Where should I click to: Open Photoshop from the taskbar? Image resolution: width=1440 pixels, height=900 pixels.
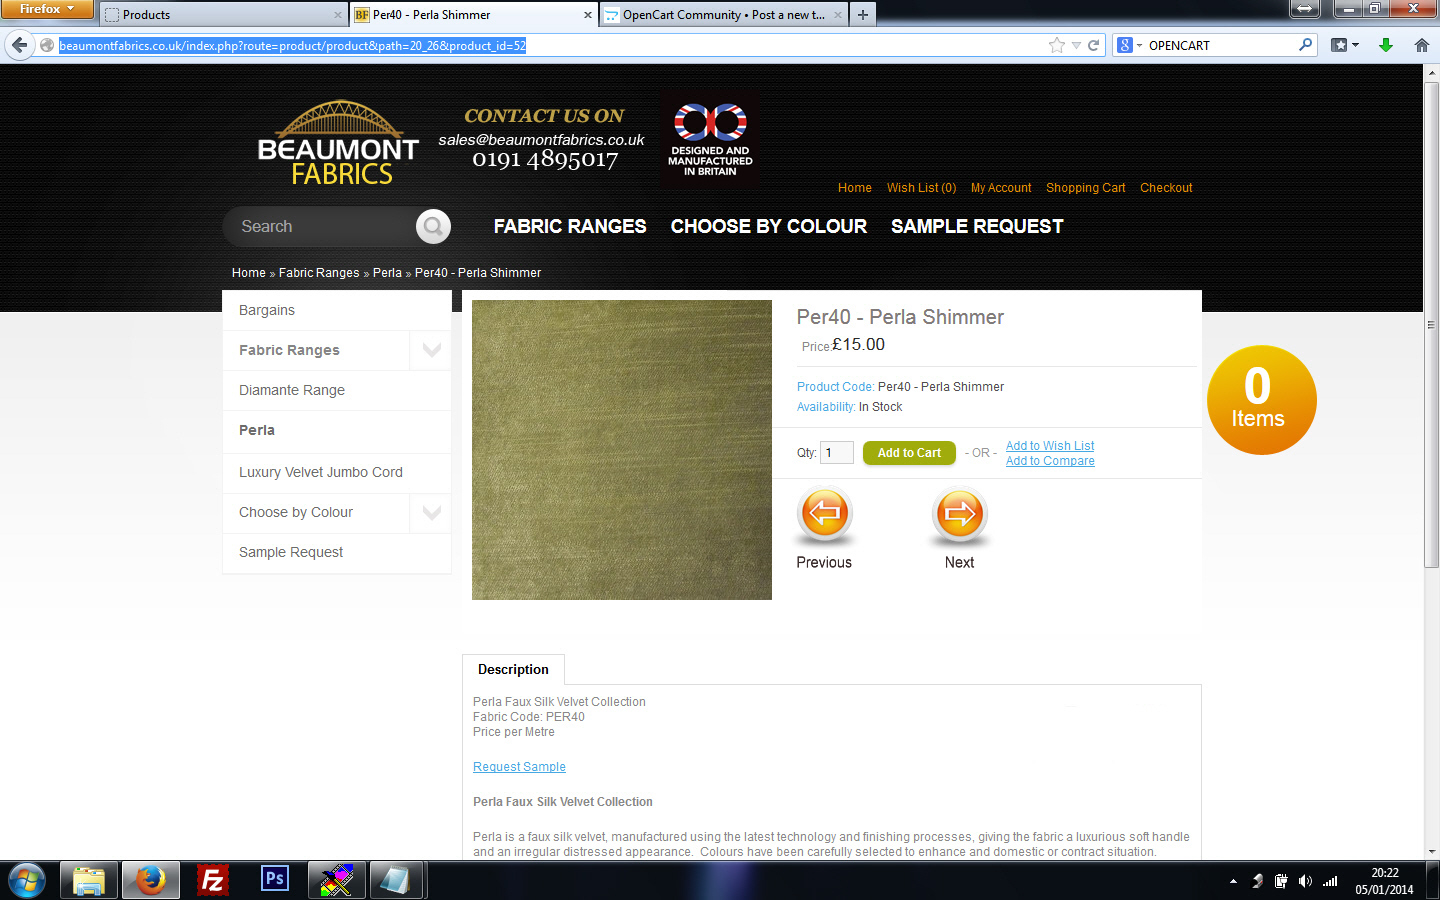point(274,880)
